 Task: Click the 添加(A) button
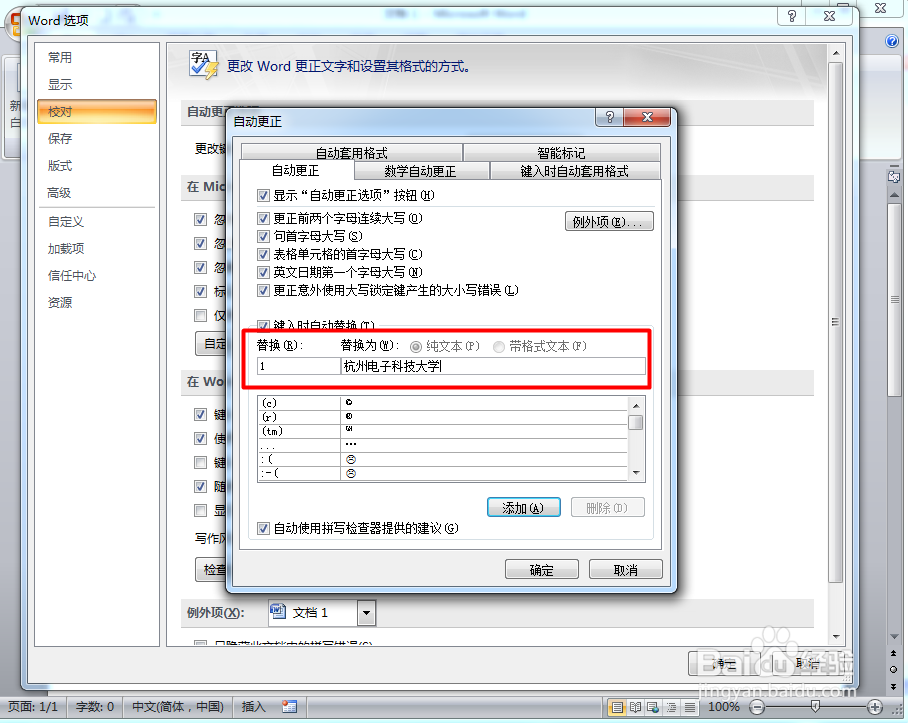tap(523, 508)
